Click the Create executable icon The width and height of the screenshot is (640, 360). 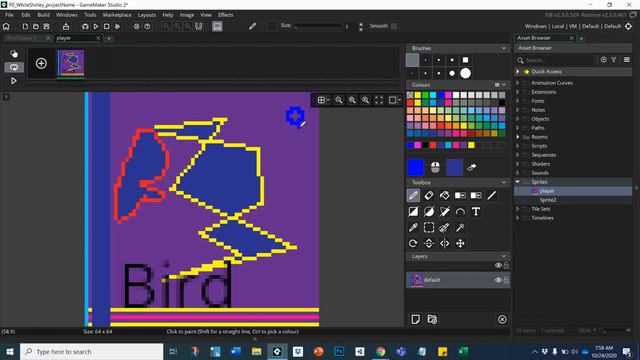coord(66,27)
